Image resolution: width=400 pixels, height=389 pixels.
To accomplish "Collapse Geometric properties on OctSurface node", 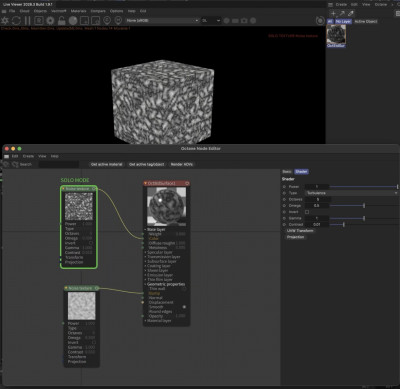I will (145, 284).
